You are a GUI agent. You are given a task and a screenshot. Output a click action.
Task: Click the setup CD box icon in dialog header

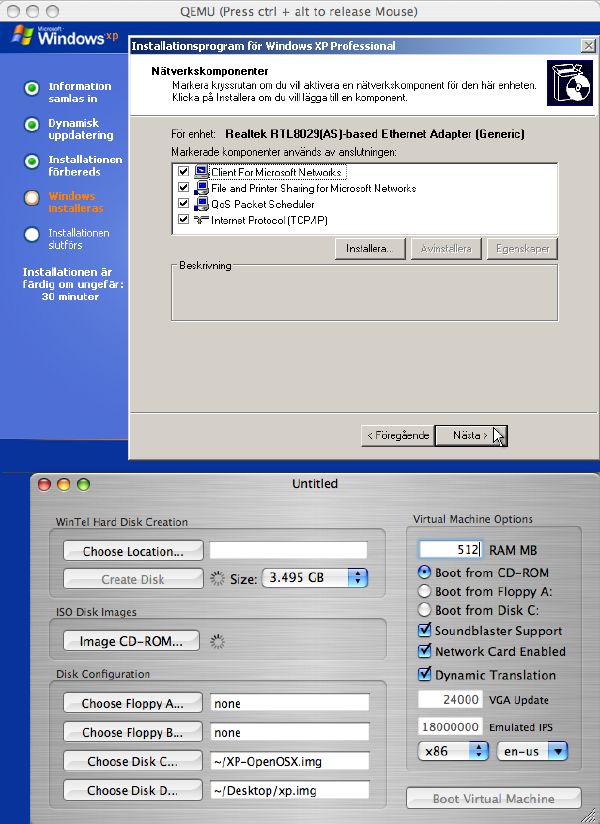pos(570,83)
